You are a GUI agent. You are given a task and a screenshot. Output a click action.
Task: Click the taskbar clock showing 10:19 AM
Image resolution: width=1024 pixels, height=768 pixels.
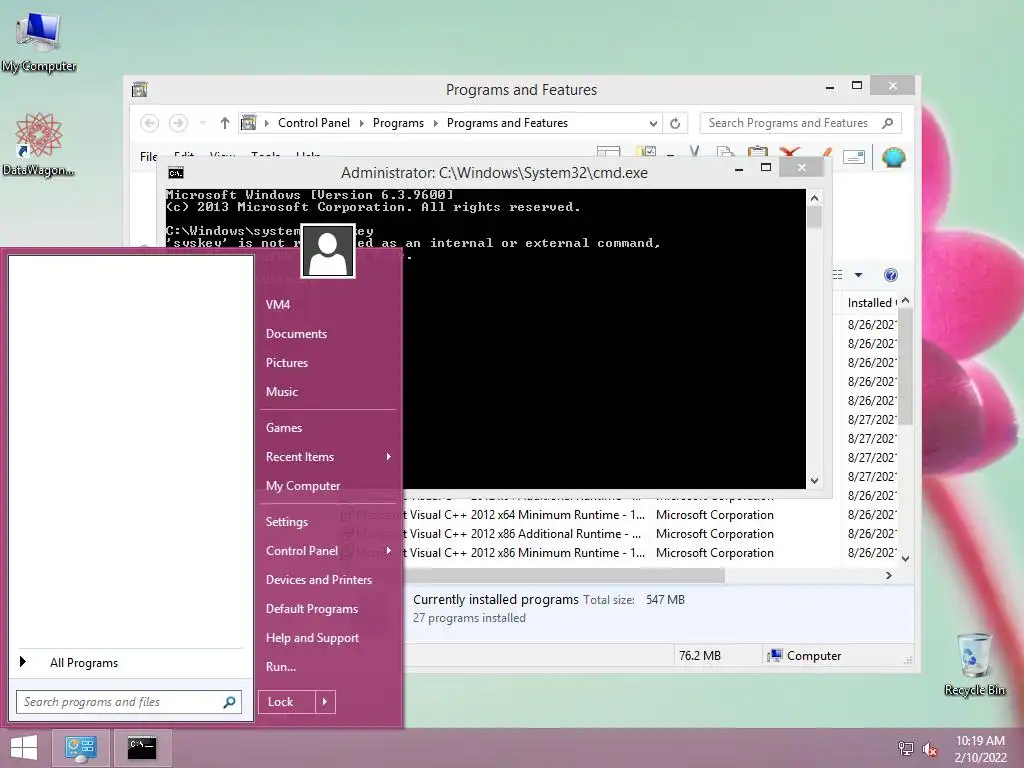point(980,749)
